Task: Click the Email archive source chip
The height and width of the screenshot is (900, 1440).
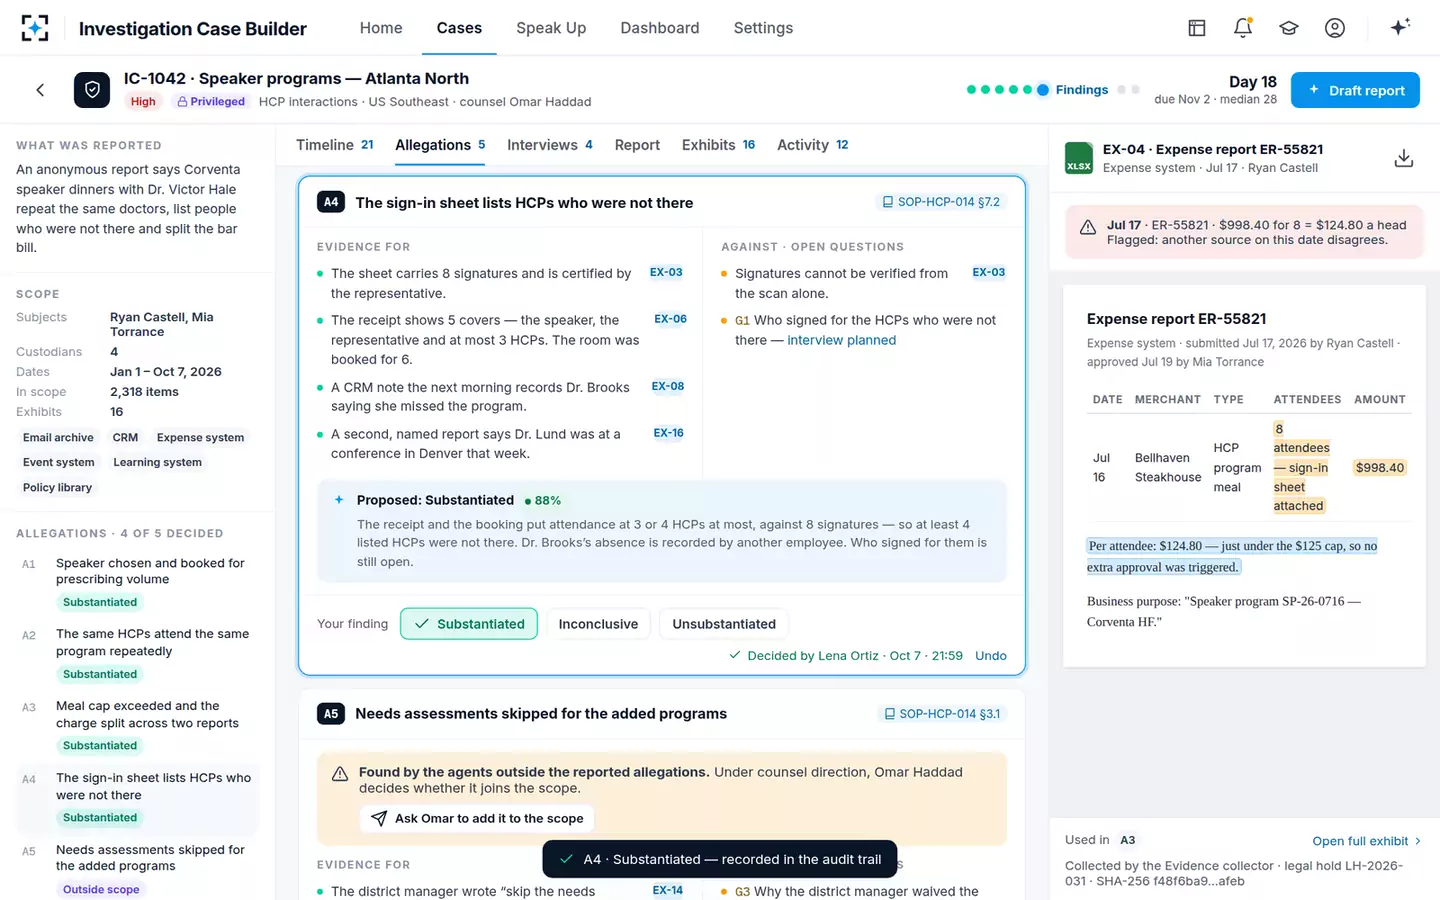Action: click(x=58, y=438)
